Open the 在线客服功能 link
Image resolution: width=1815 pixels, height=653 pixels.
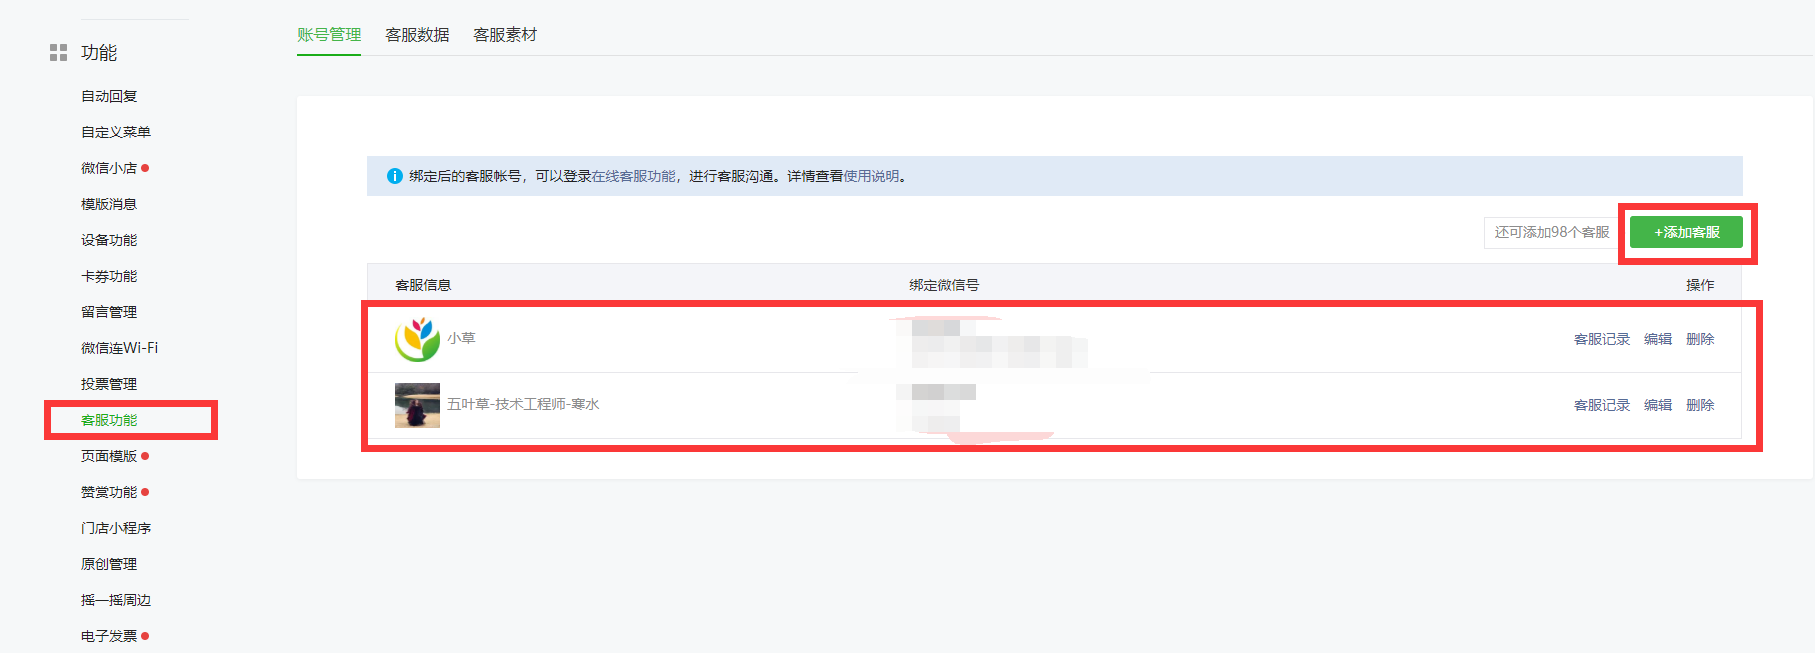point(633,176)
